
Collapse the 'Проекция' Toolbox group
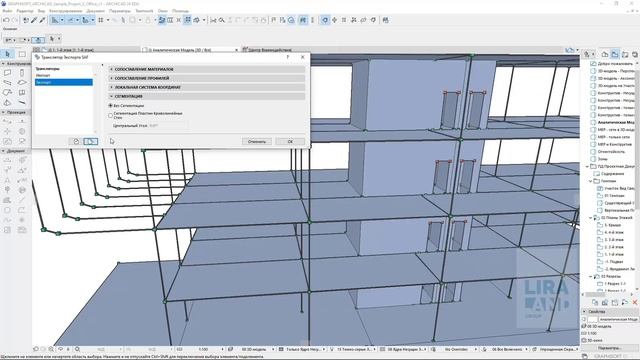point(3,112)
